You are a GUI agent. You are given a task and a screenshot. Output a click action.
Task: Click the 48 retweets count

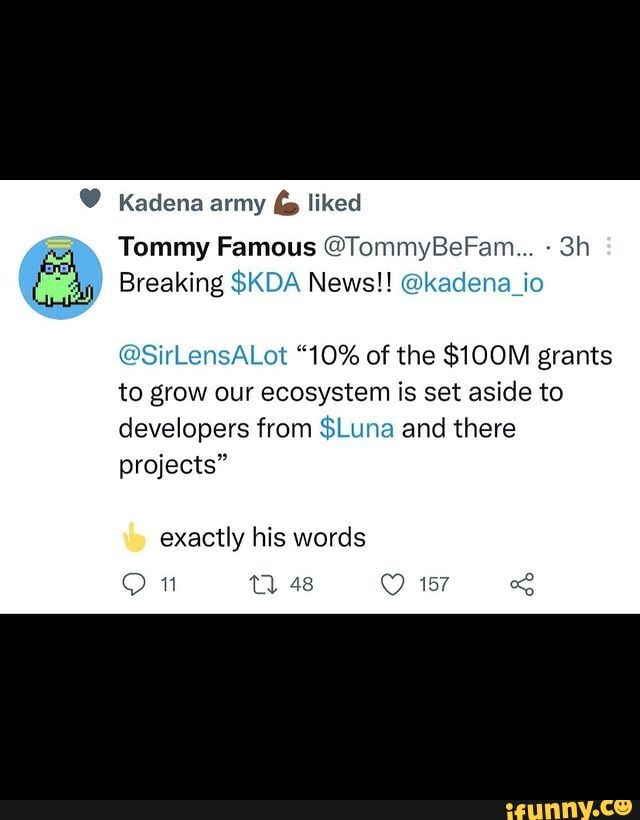point(301,584)
